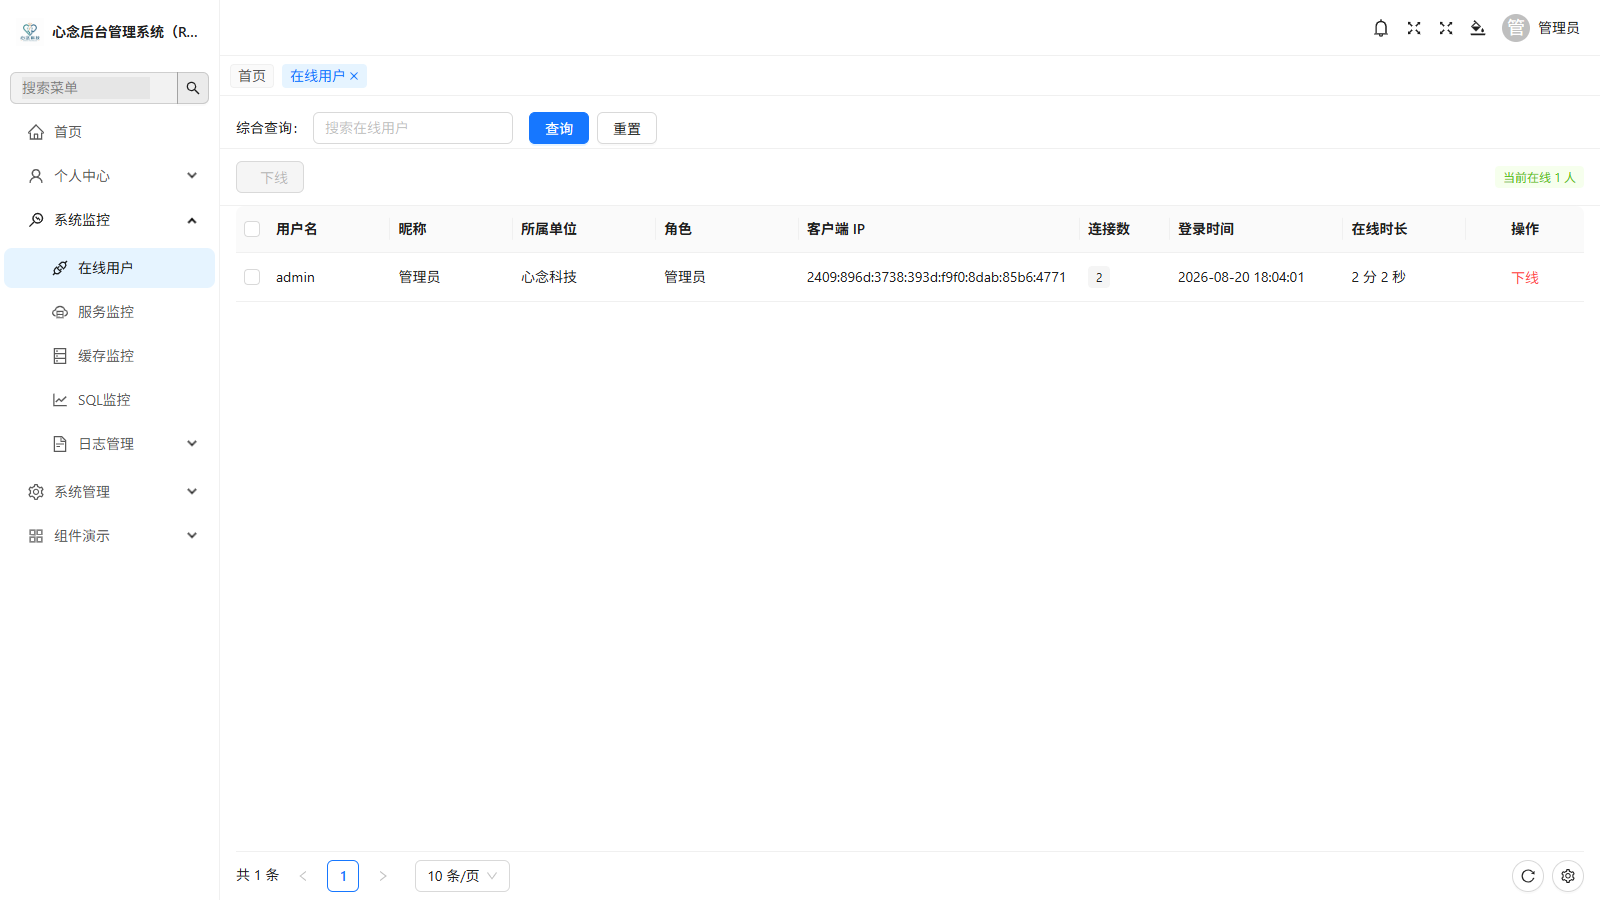Expand the 组件演示 chevron

pos(192,536)
